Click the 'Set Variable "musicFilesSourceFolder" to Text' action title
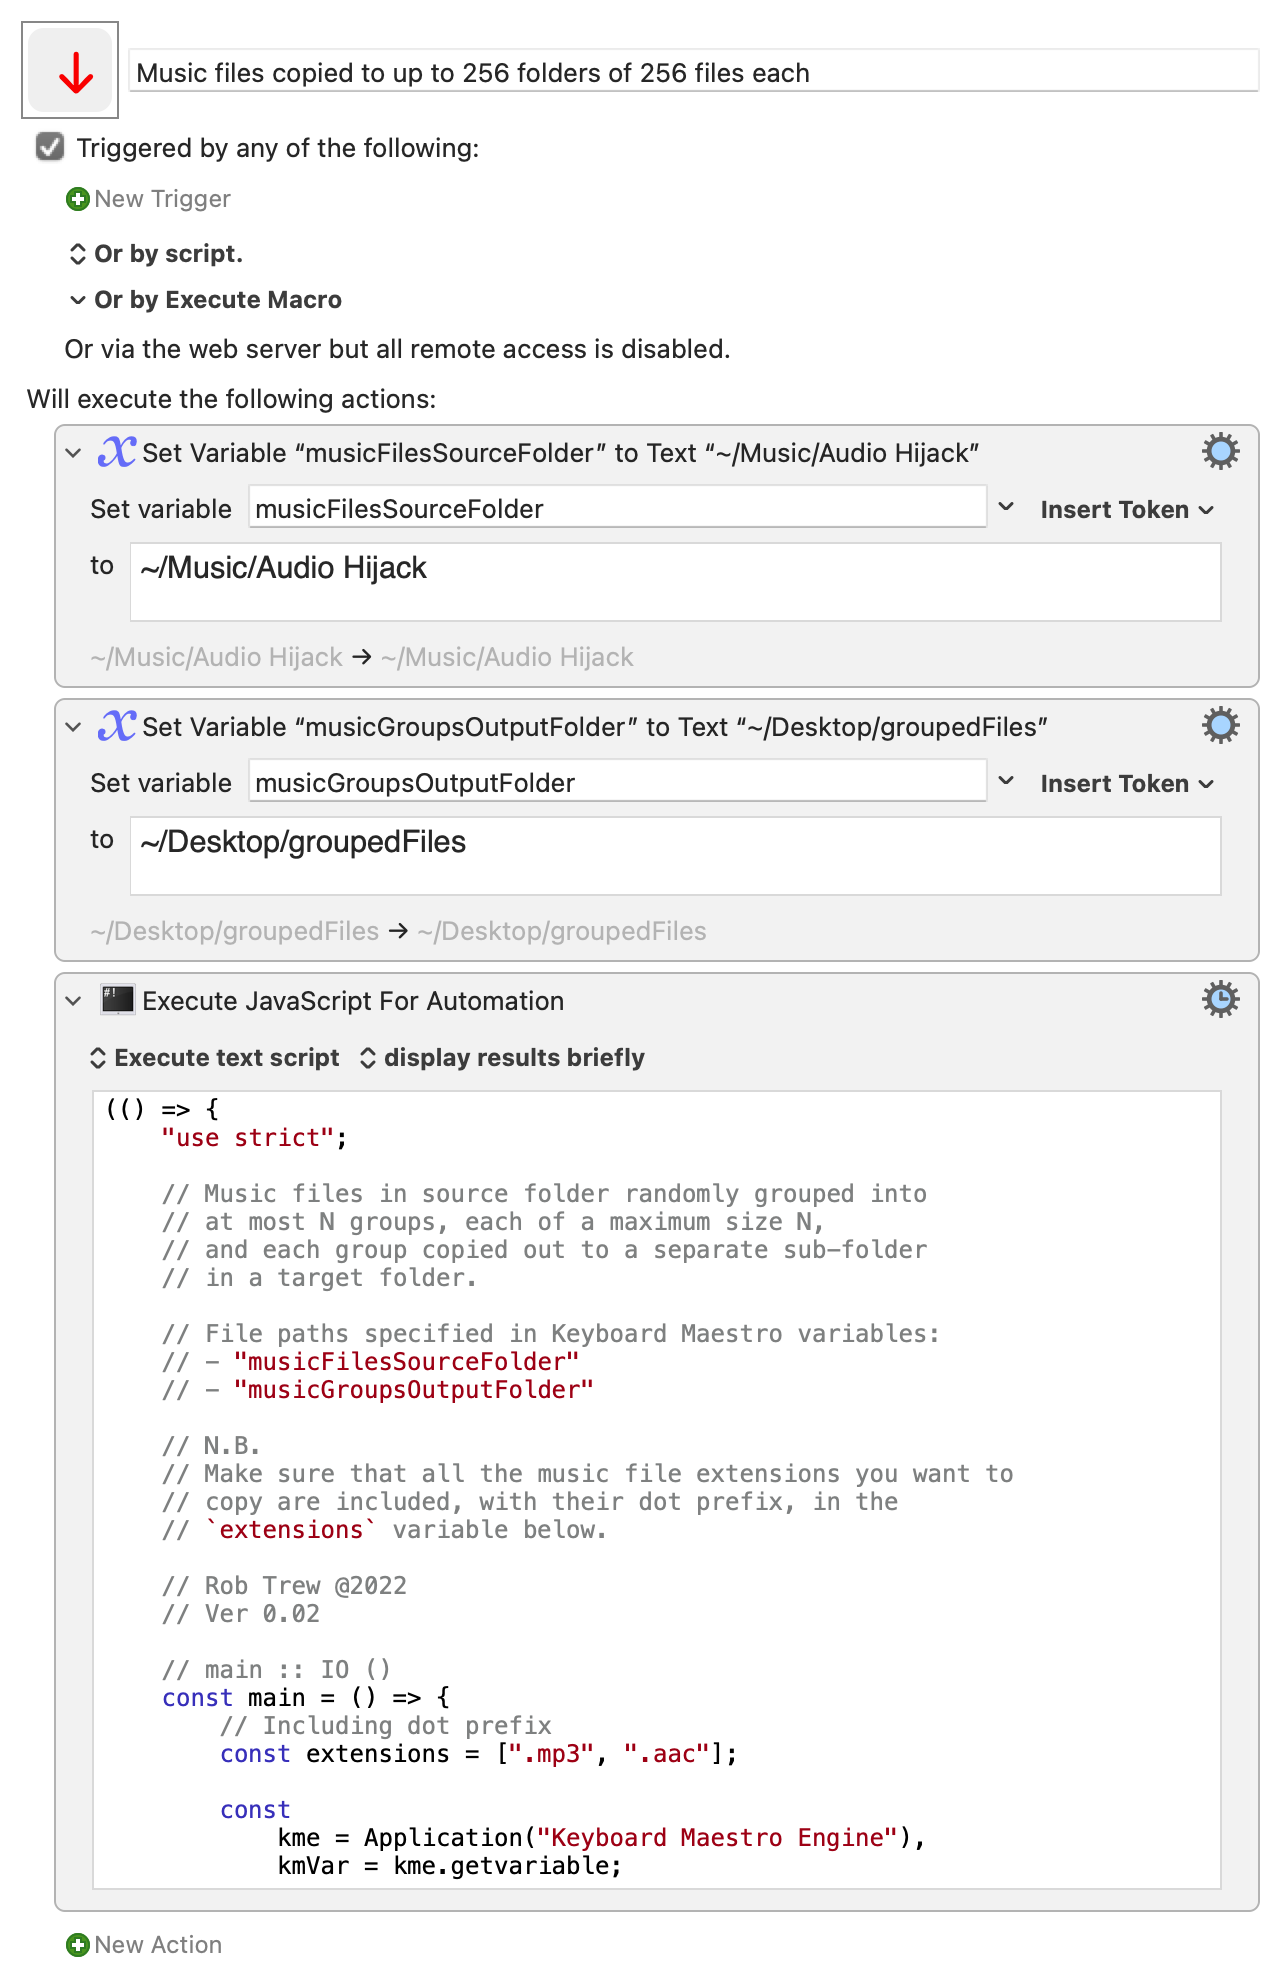 tap(560, 453)
